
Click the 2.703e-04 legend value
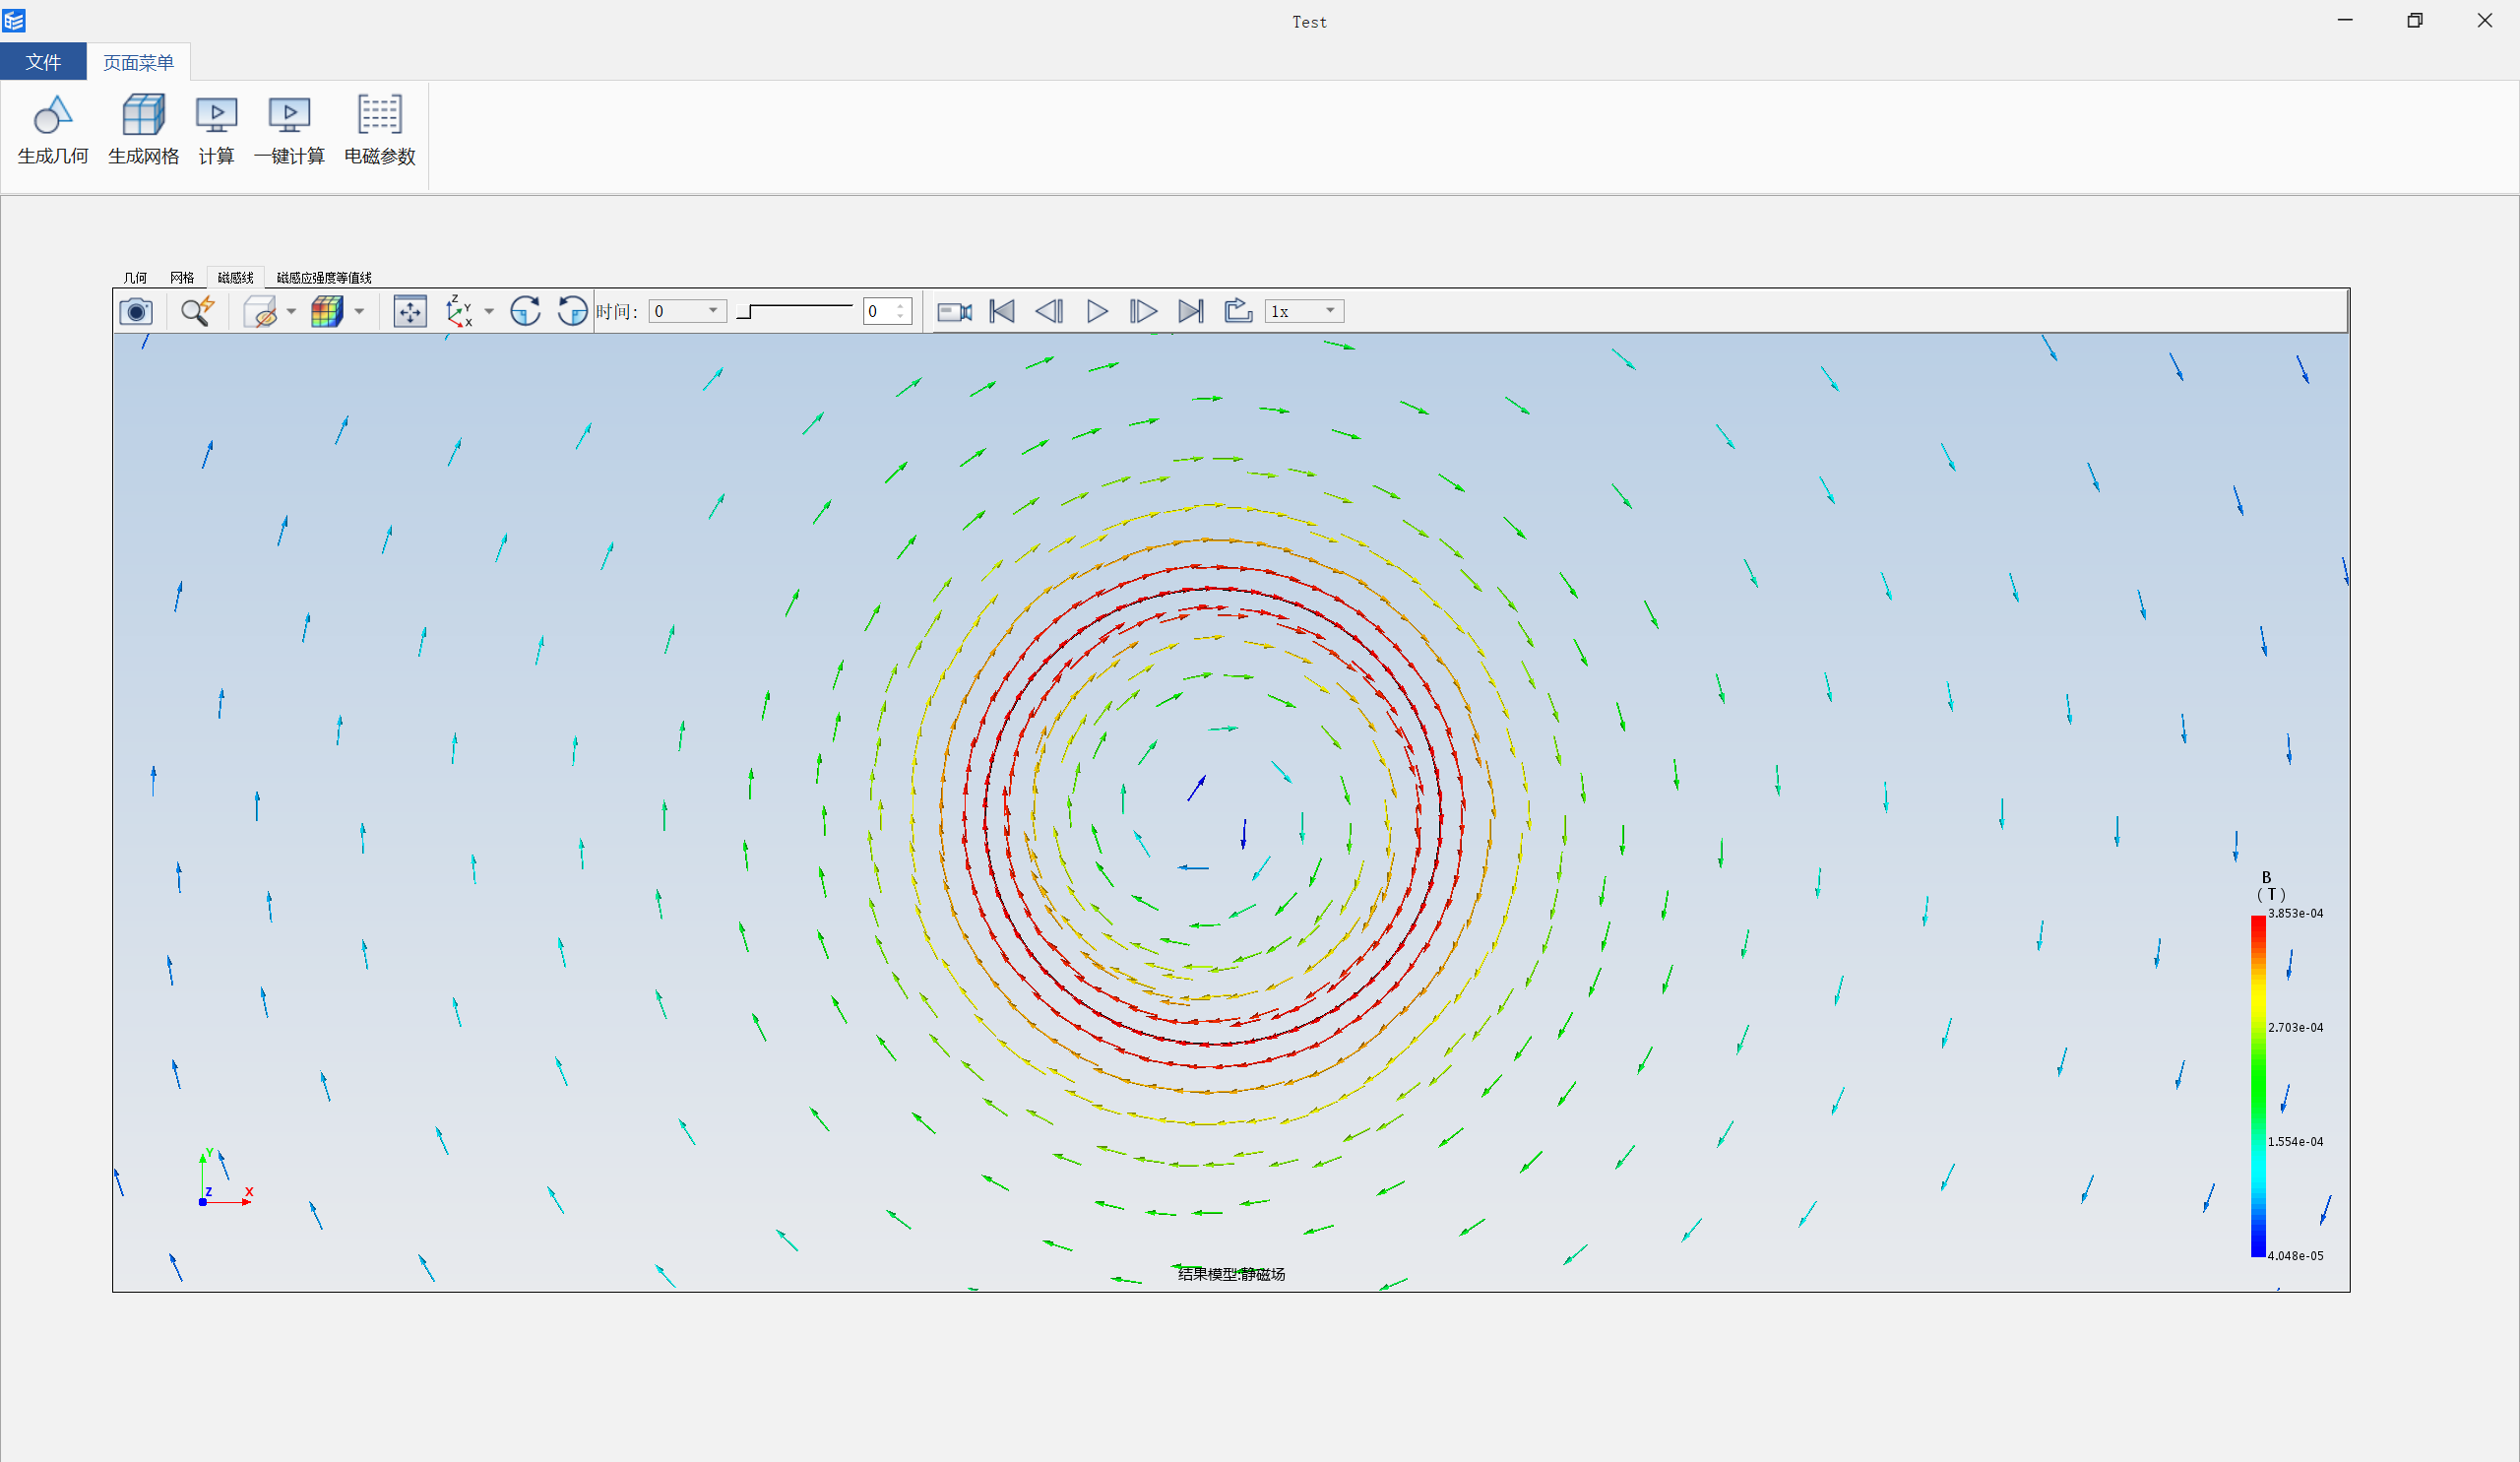tap(2295, 1027)
